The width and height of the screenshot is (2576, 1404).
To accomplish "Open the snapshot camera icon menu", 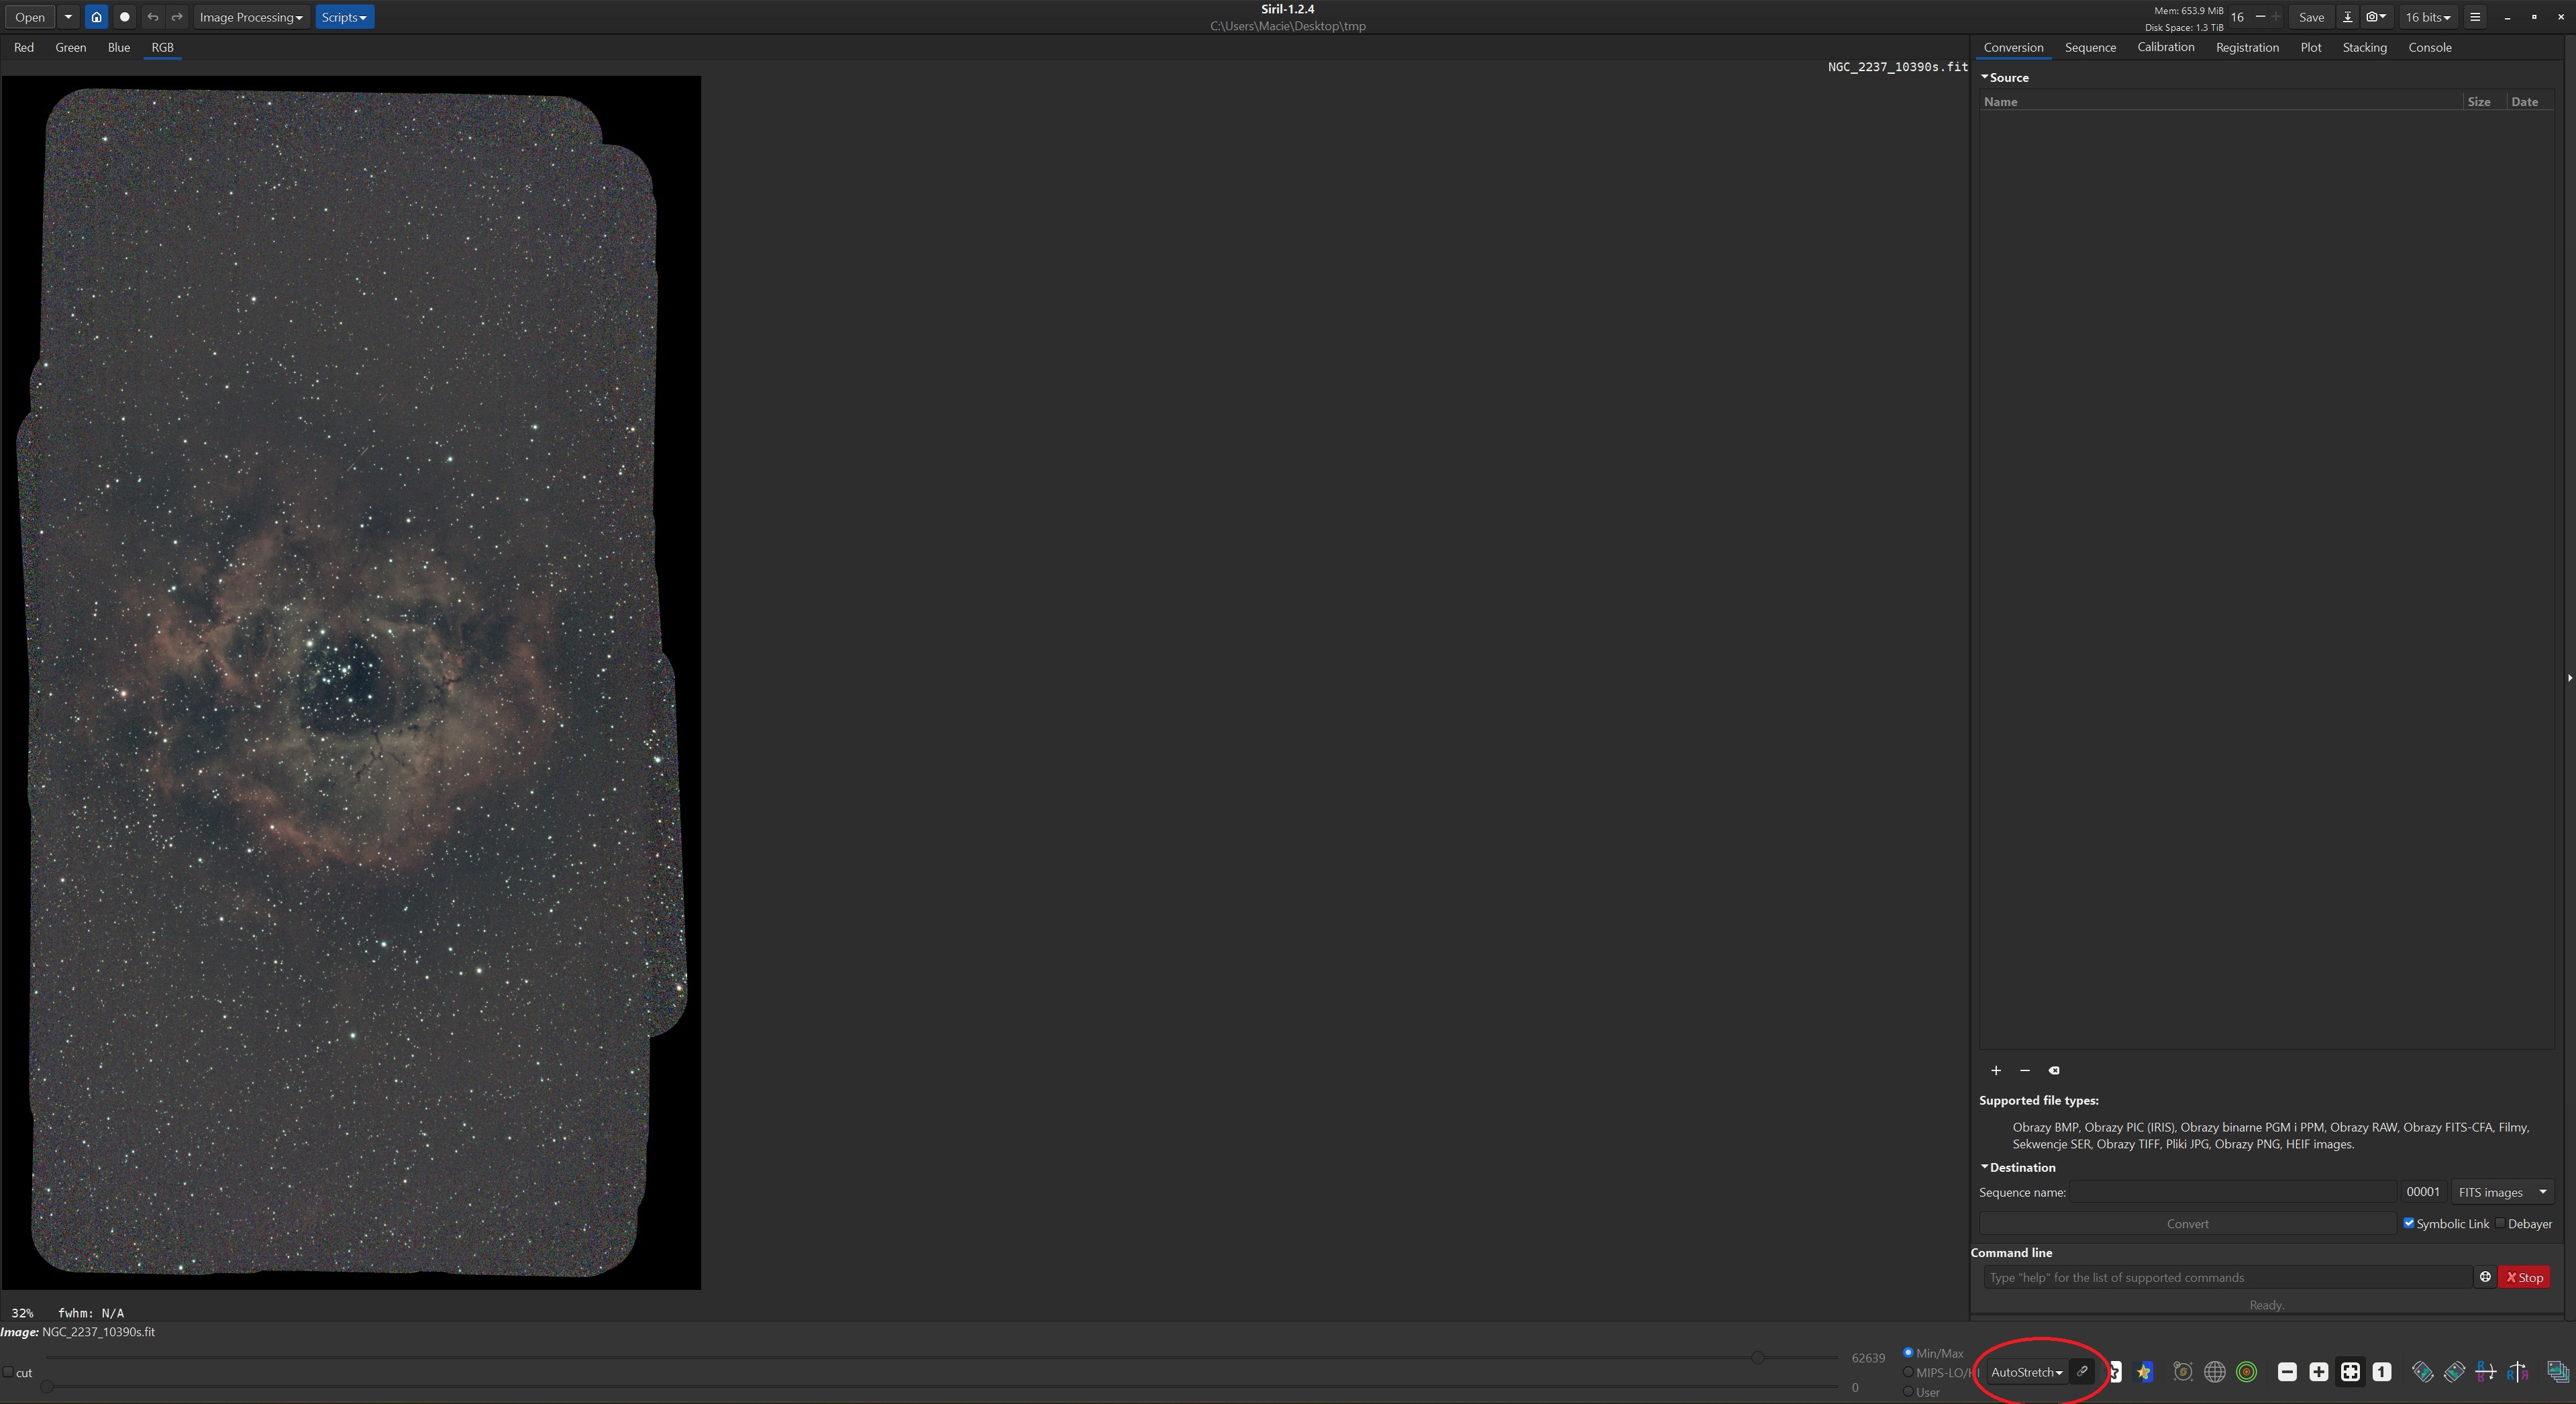I will coord(2376,17).
